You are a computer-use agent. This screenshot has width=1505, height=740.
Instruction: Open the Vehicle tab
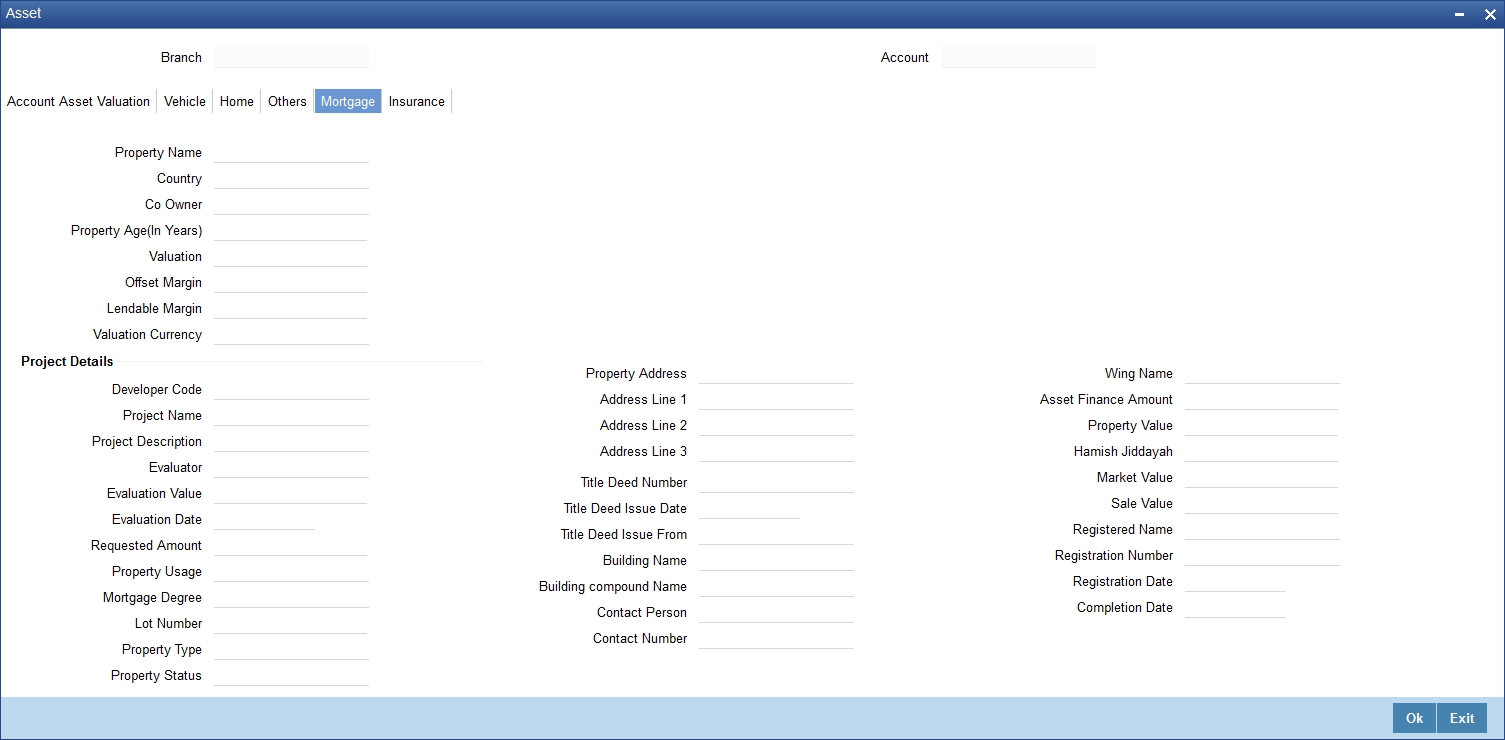tap(185, 101)
